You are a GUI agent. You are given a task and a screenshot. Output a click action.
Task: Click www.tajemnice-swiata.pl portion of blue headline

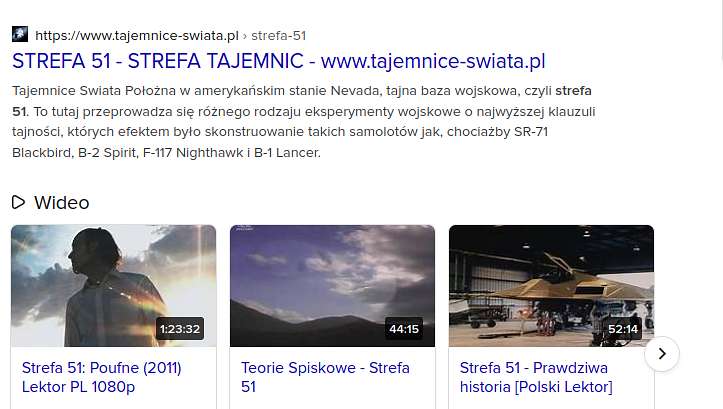pyautogui.click(x=433, y=61)
